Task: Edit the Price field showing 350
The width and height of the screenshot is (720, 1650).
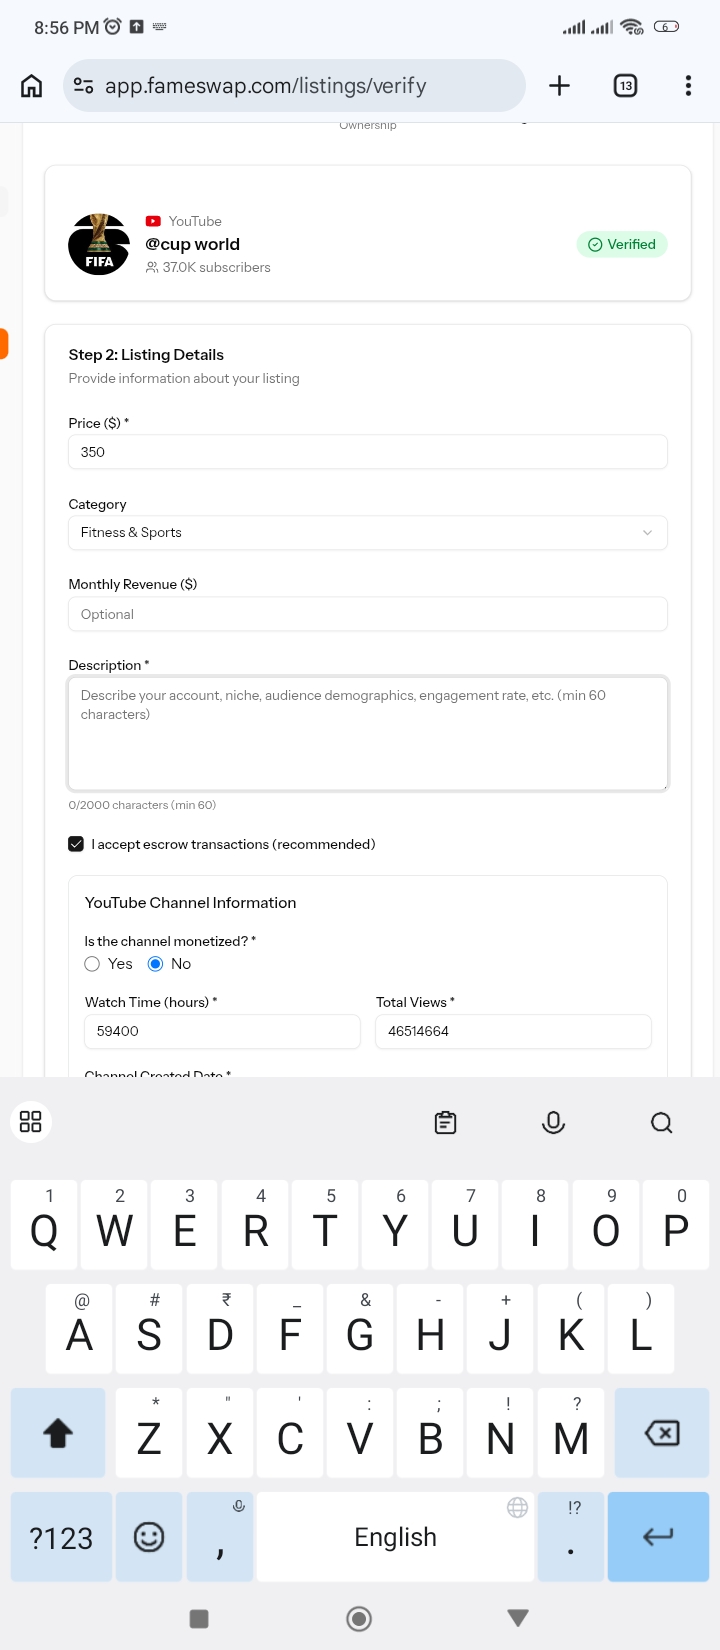Action: 368,452
